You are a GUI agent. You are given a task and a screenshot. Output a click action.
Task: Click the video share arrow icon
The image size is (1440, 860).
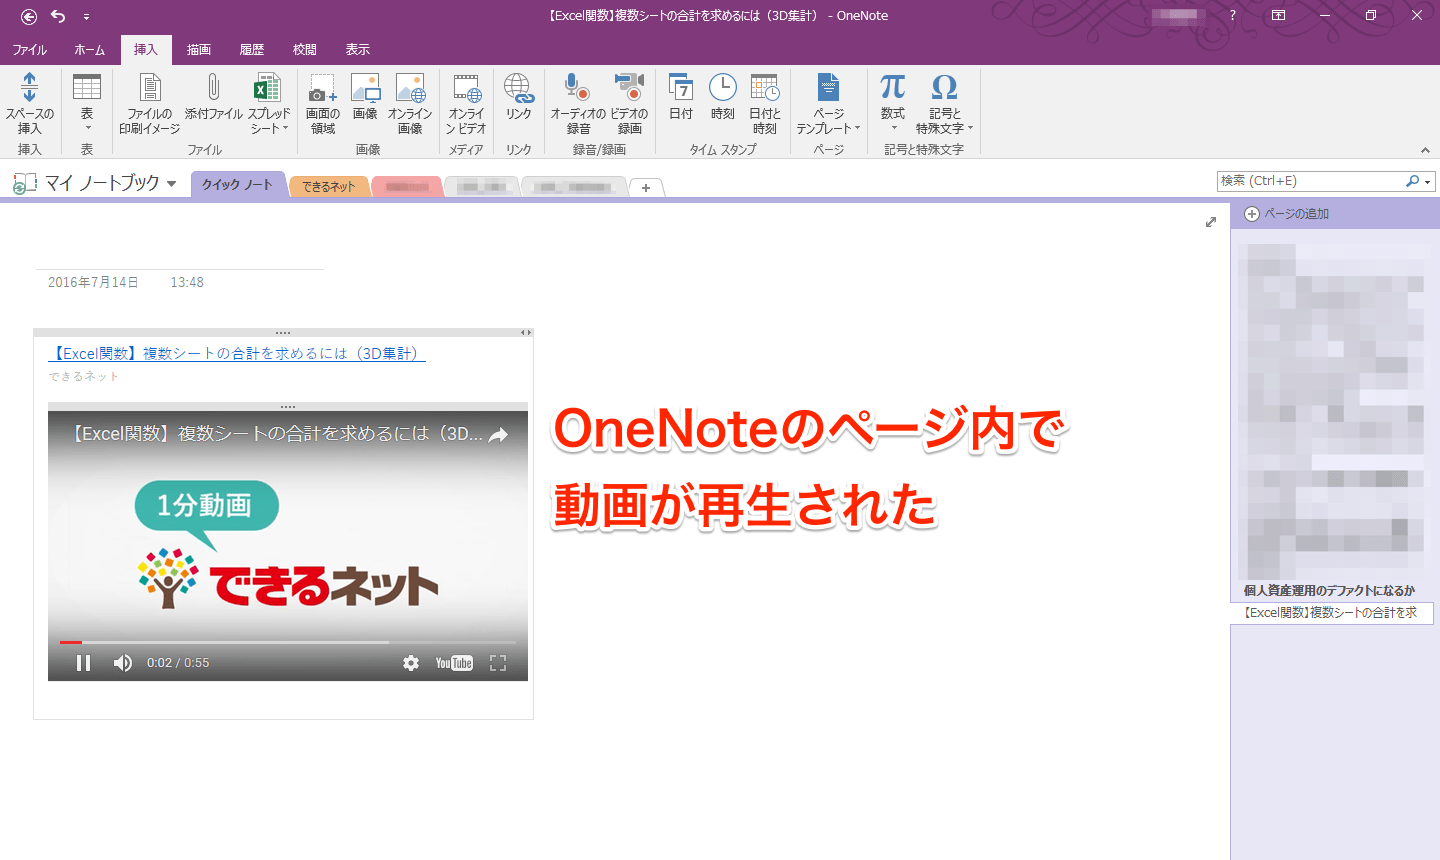click(498, 434)
